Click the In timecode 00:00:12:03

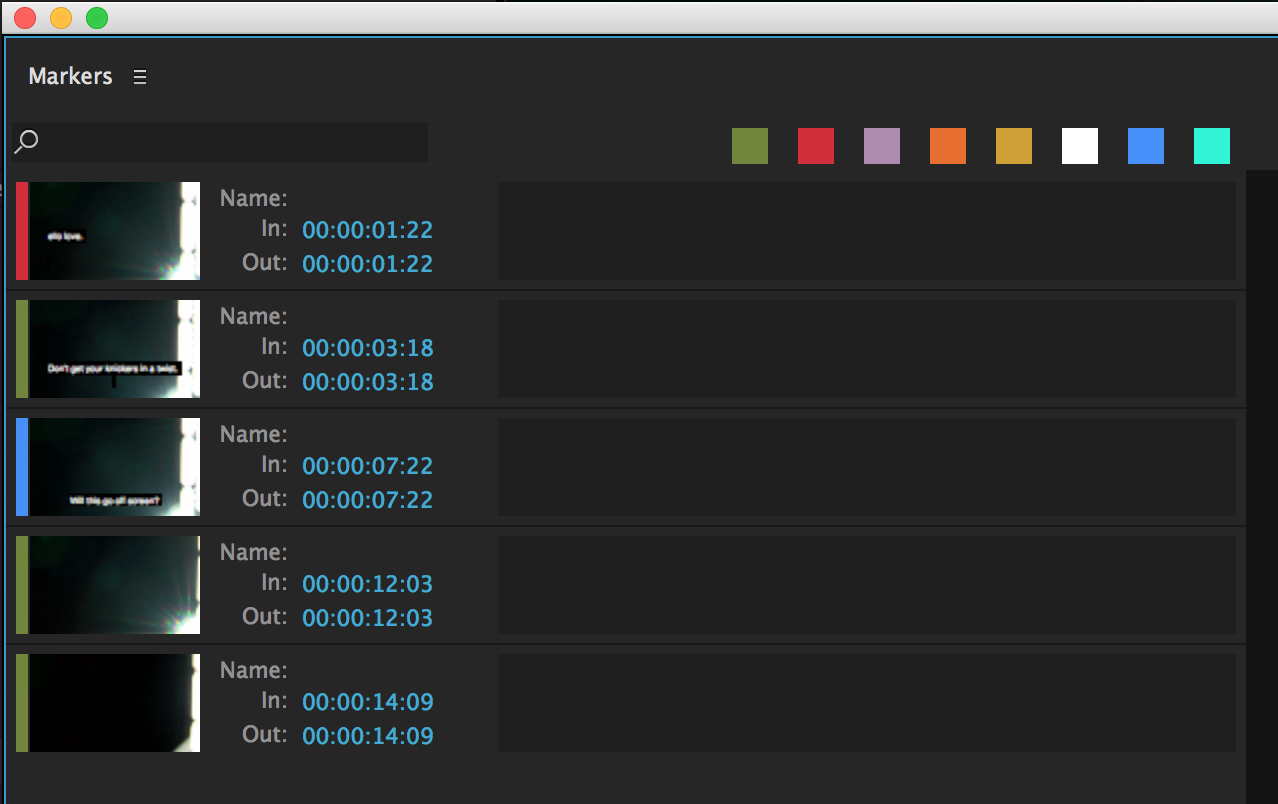click(368, 584)
